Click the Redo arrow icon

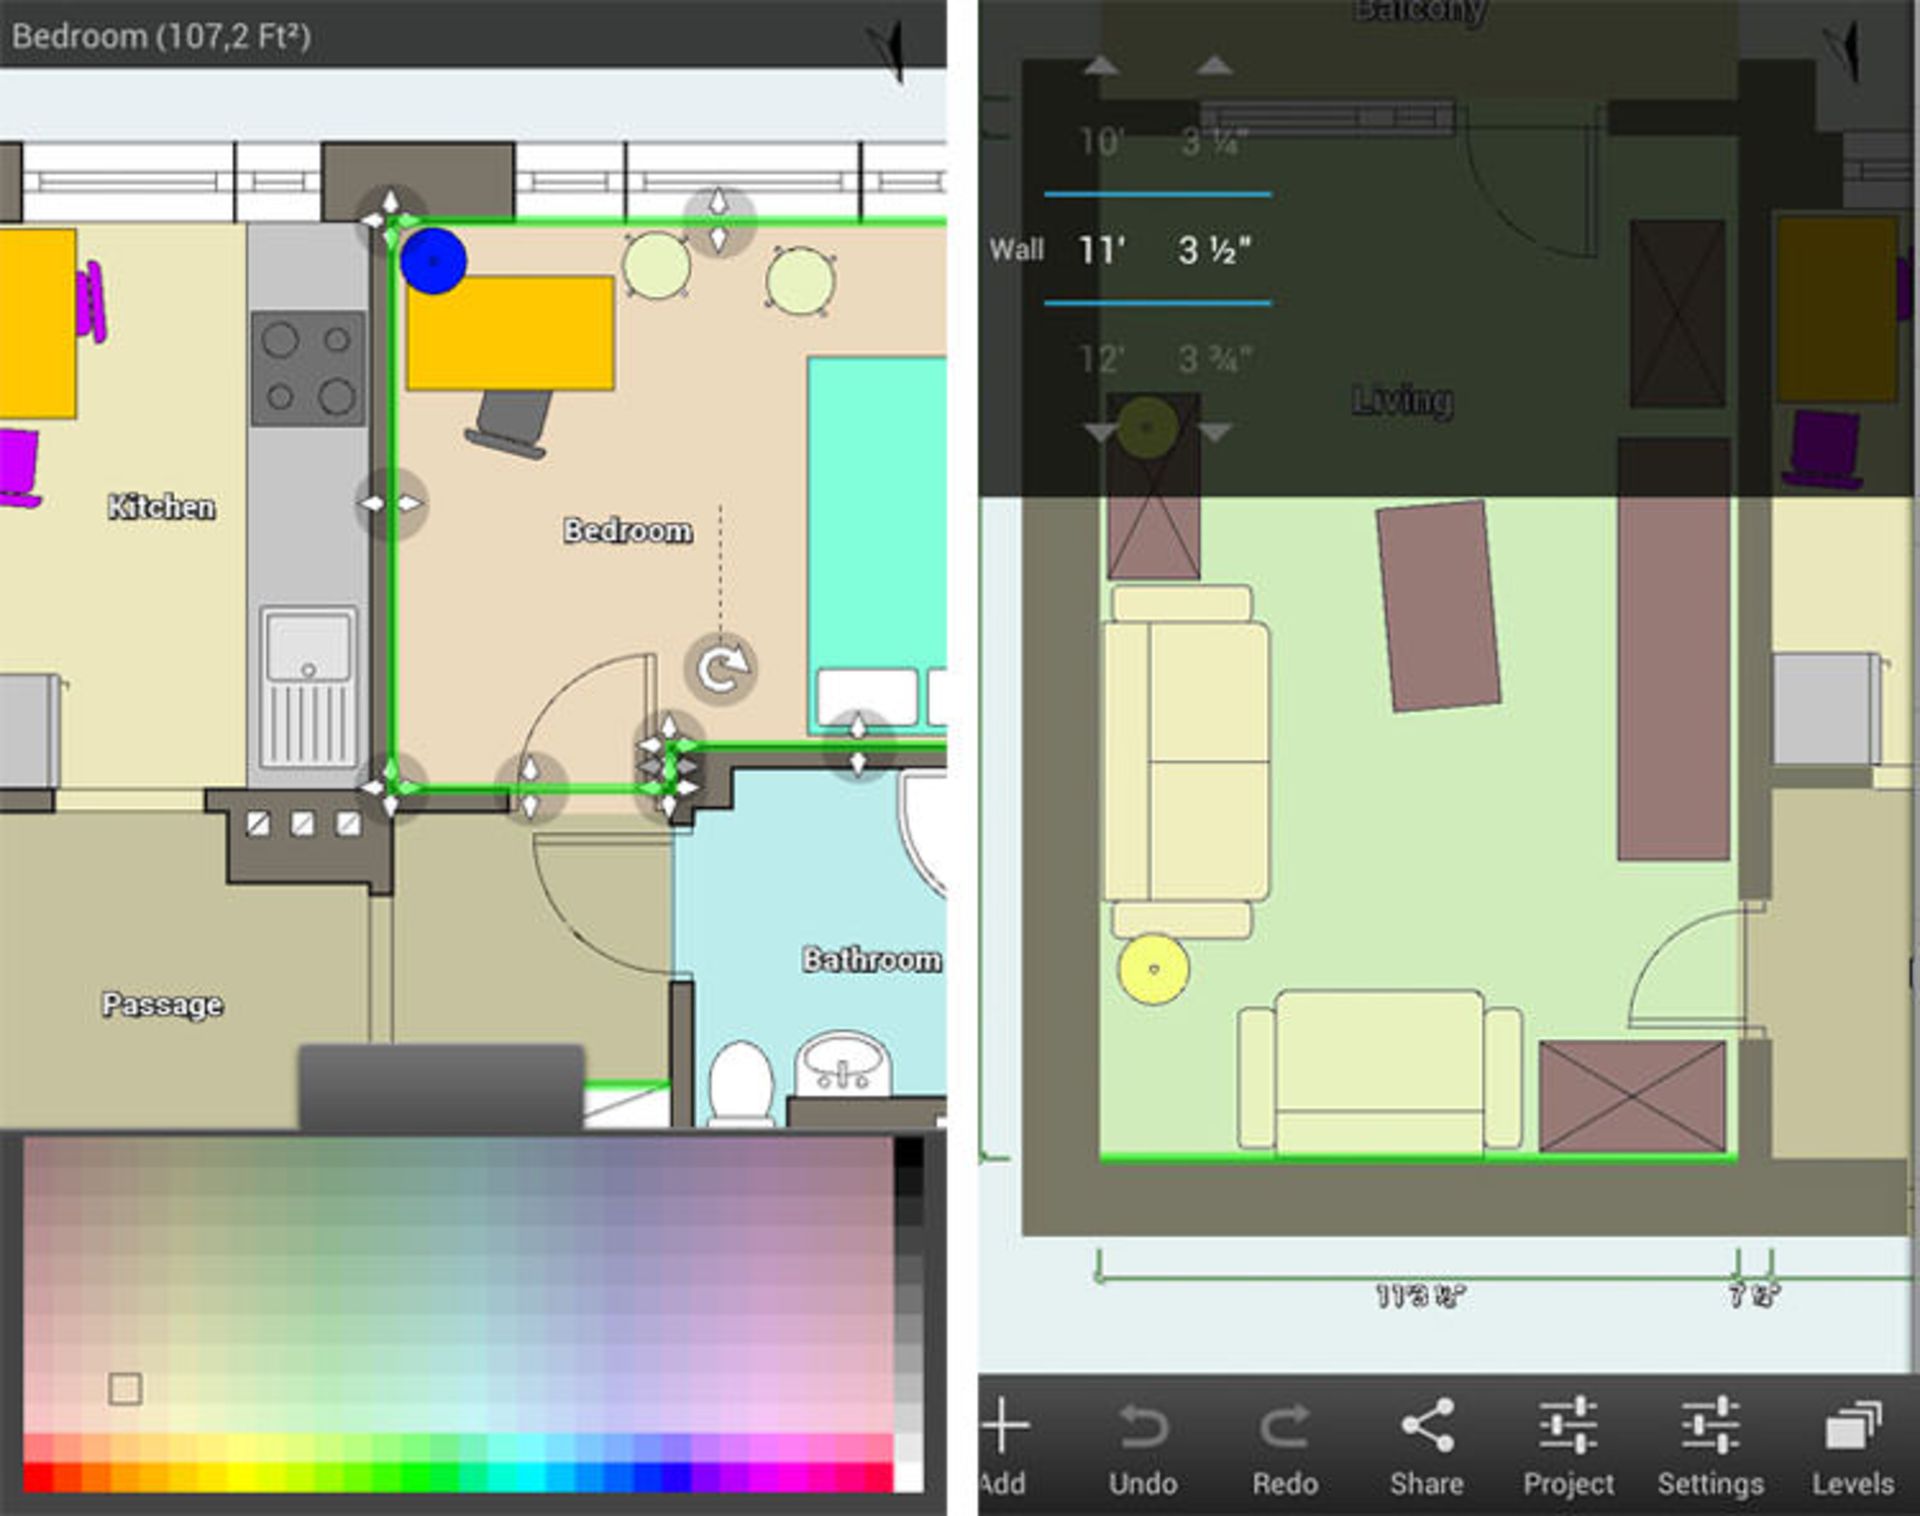coord(1285,1427)
